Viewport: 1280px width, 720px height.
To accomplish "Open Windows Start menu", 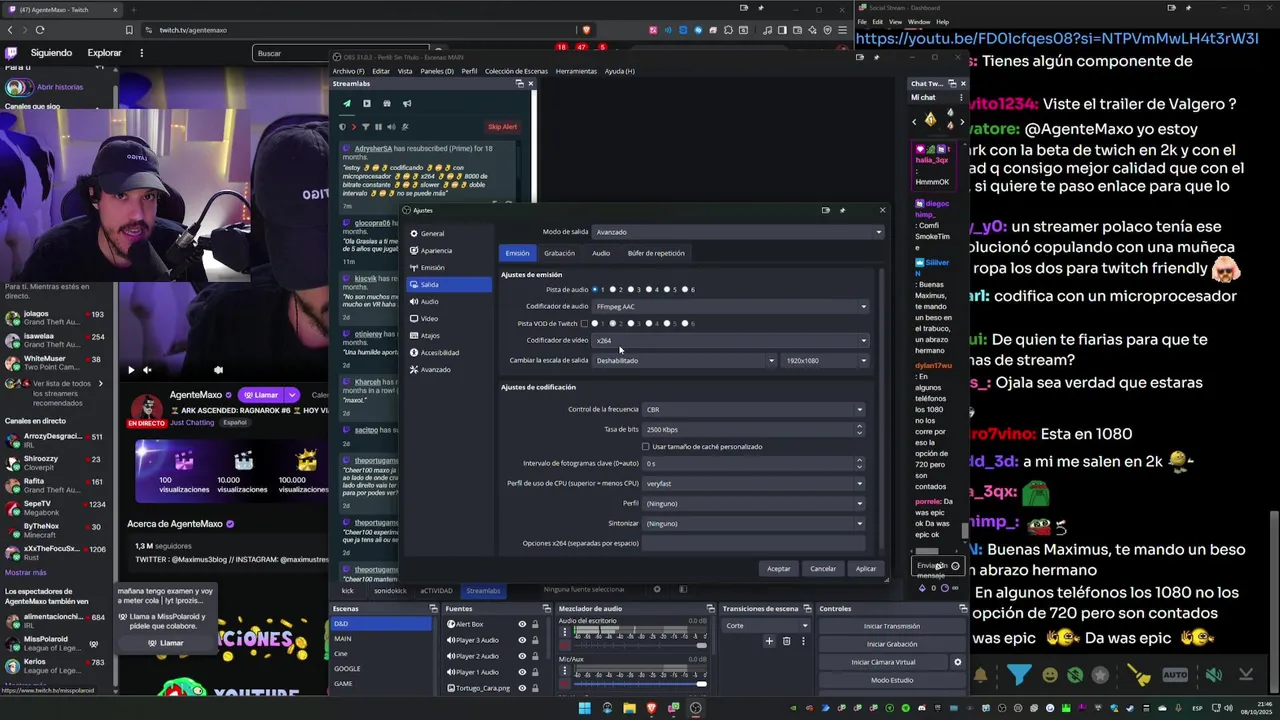I will pos(584,708).
